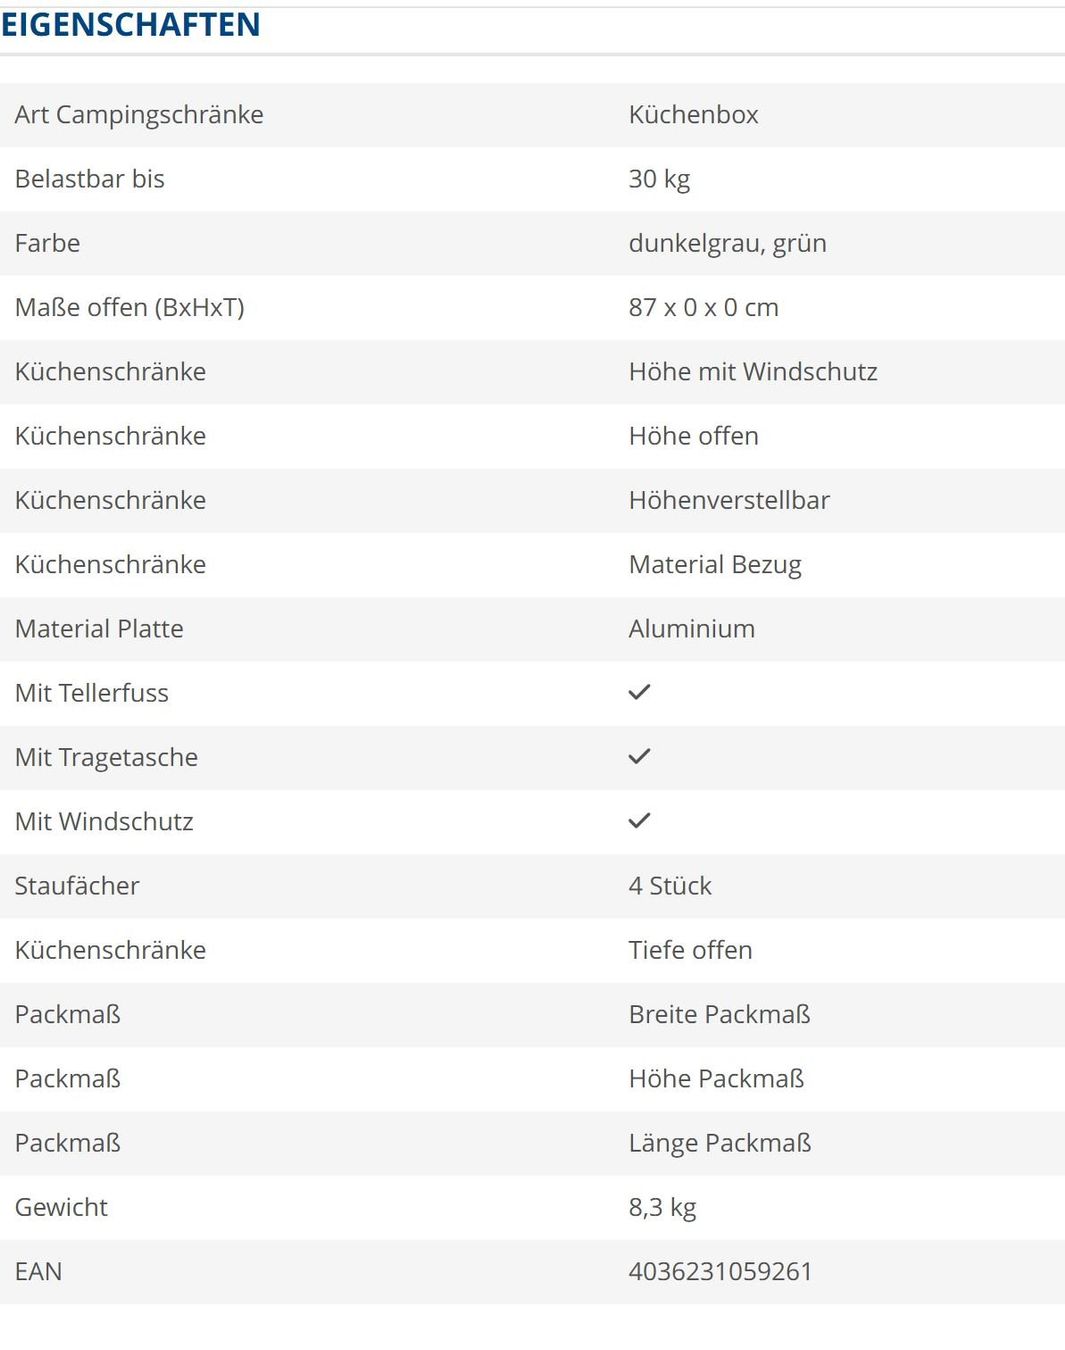Click the checkmark in Mit Tellerfuss row

coord(639,692)
